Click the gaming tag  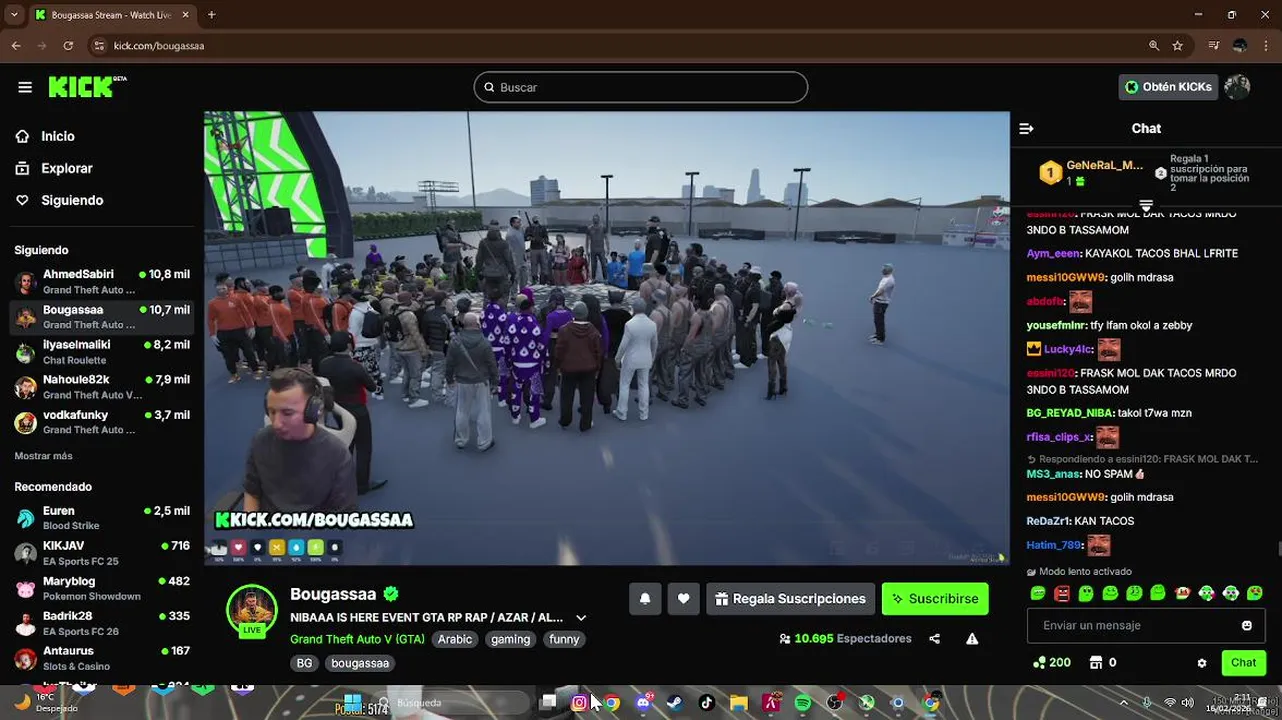[x=510, y=639]
